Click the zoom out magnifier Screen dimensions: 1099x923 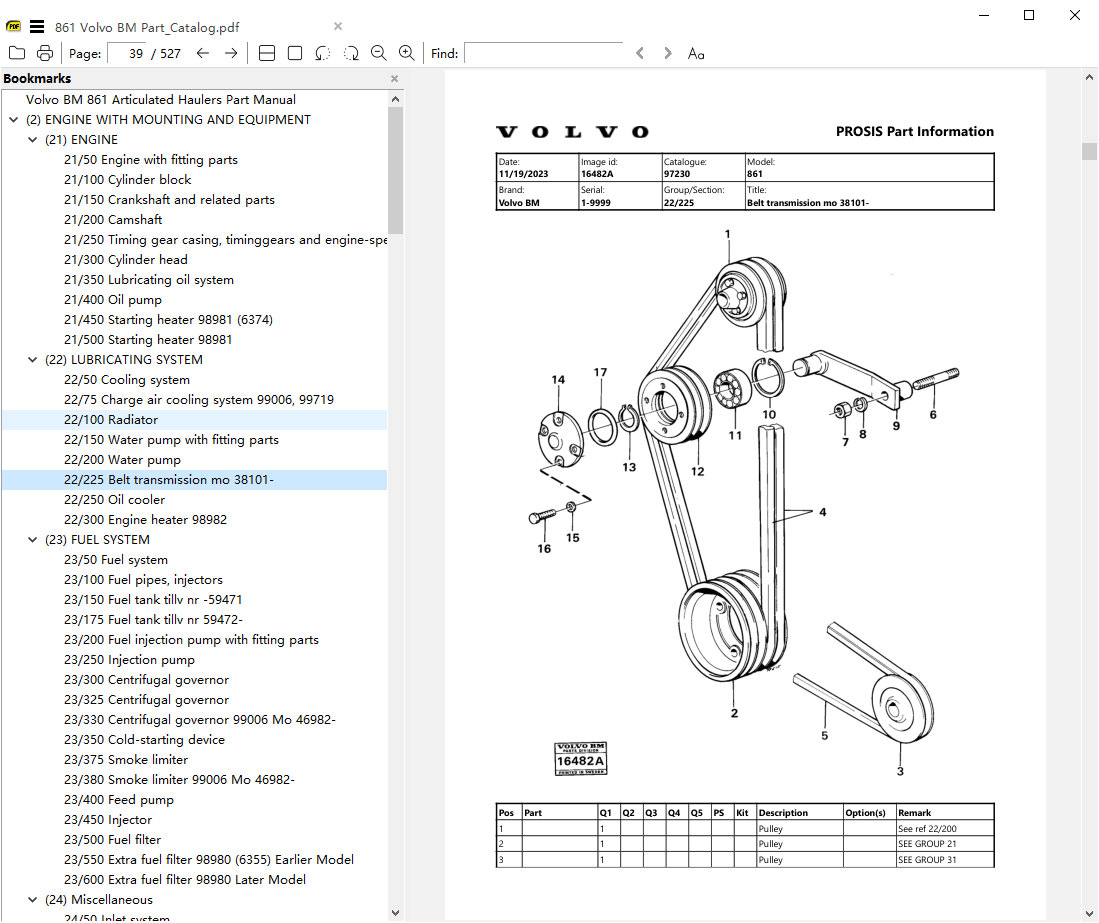tap(378, 53)
